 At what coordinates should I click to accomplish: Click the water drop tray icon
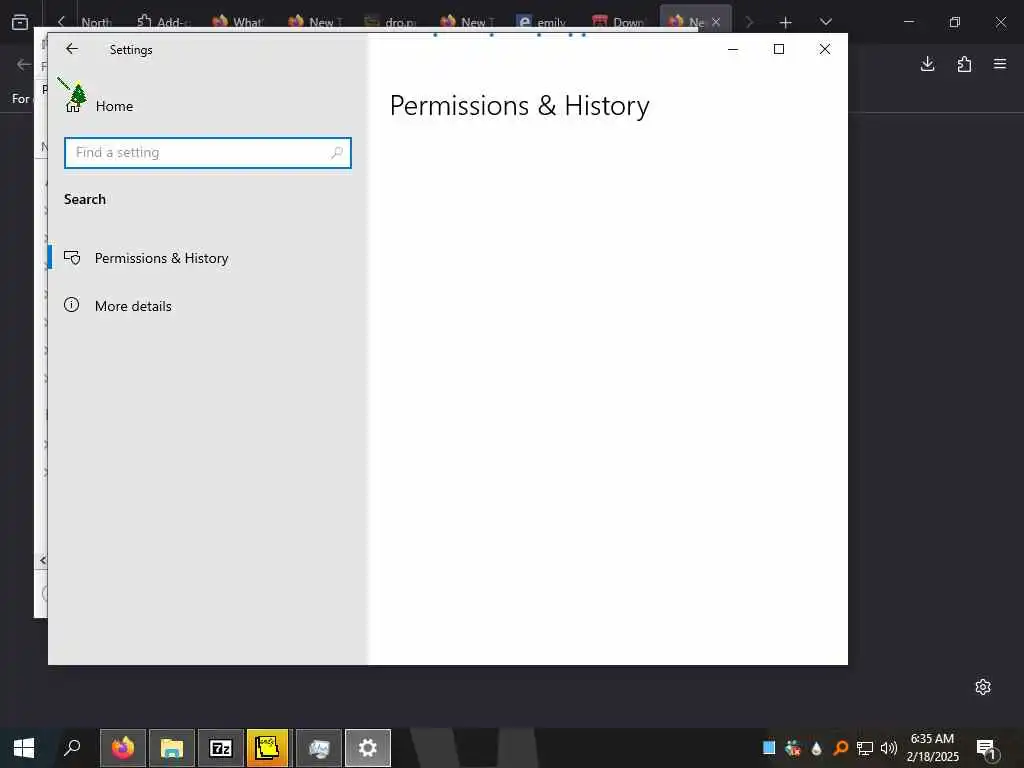(x=816, y=748)
